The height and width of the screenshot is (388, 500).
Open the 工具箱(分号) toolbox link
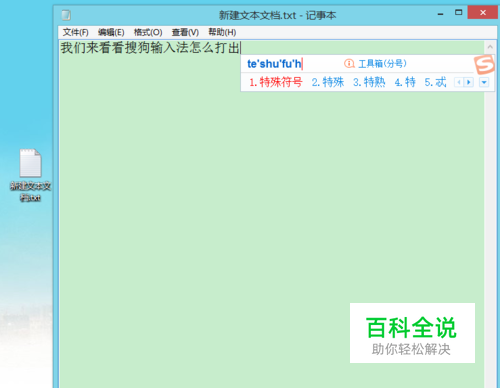[x=382, y=63]
